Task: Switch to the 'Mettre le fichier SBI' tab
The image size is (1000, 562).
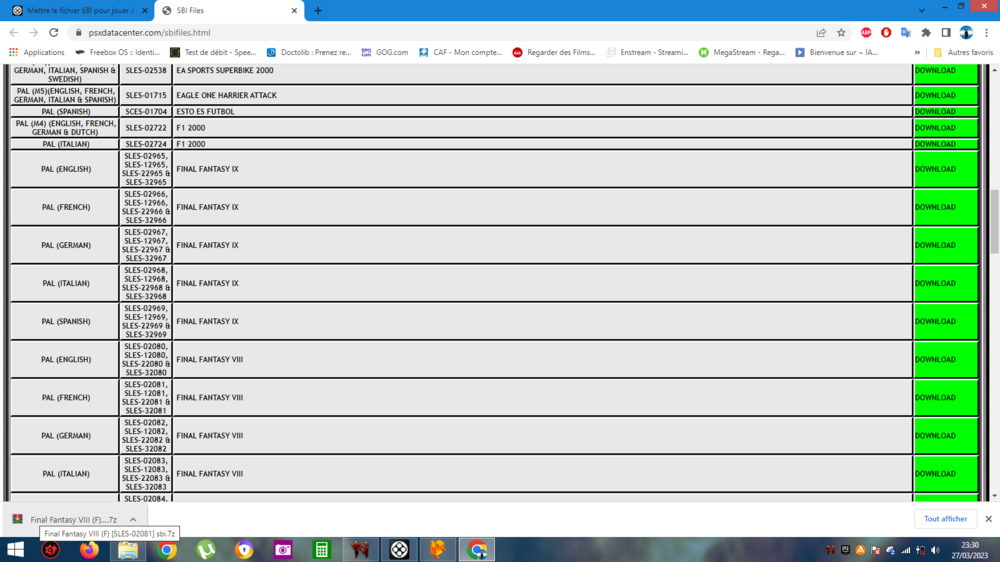Action: click(x=78, y=11)
